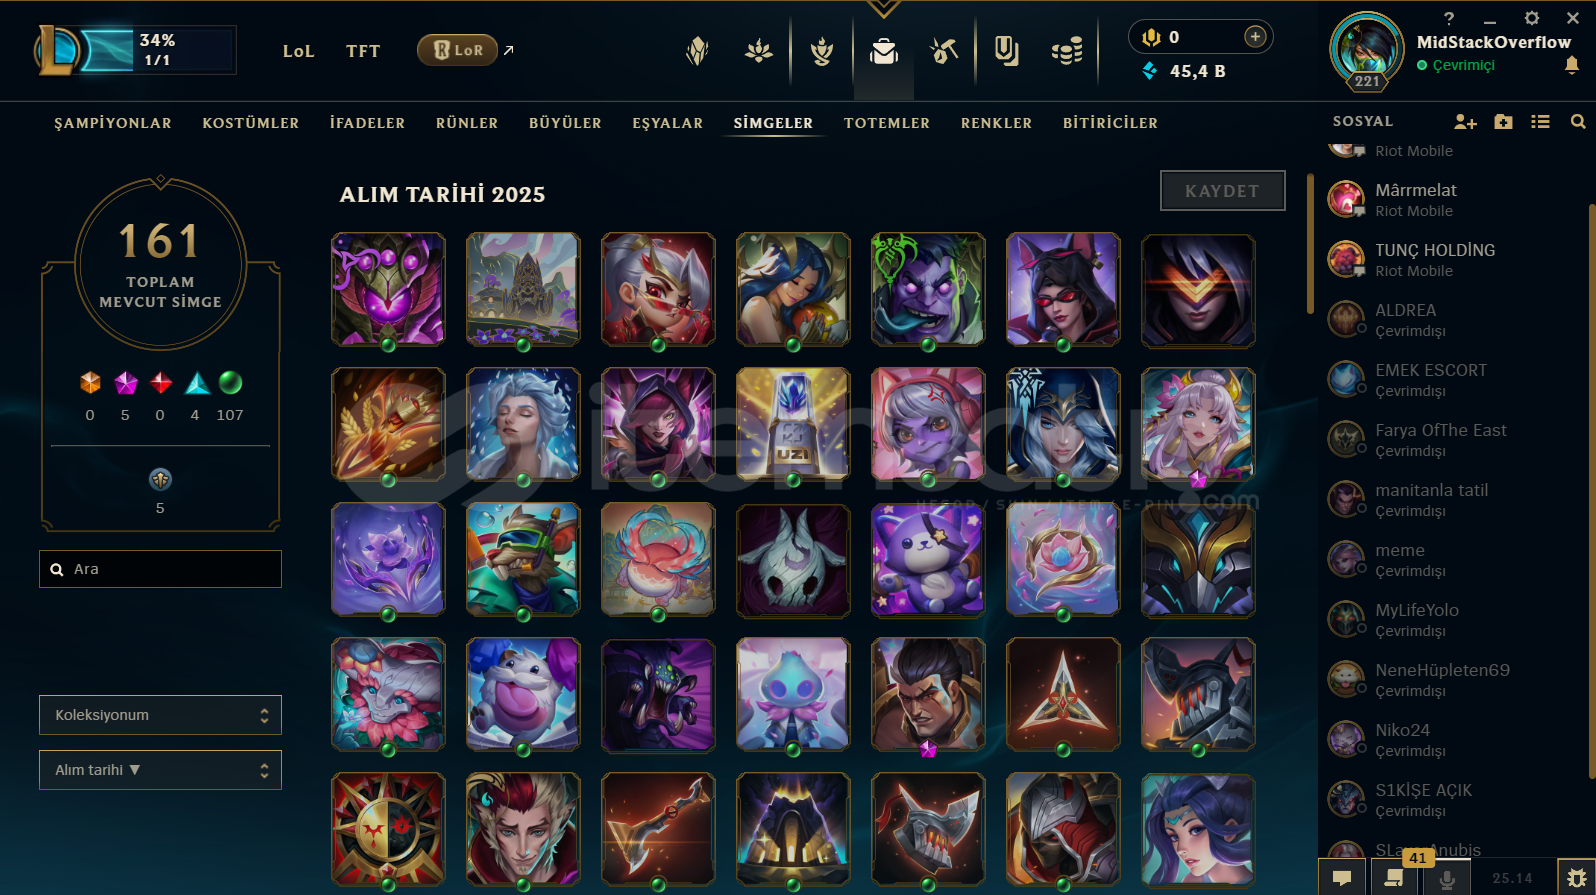Click the search icon in social panel
The height and width of the screenshot is (895, 1596).
1578,122
